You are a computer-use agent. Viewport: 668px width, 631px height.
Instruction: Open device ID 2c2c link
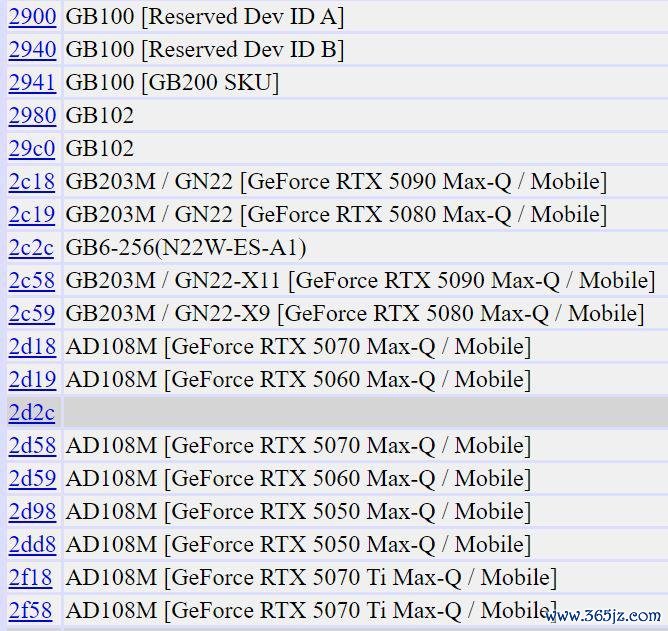click(x=32, y=248)
